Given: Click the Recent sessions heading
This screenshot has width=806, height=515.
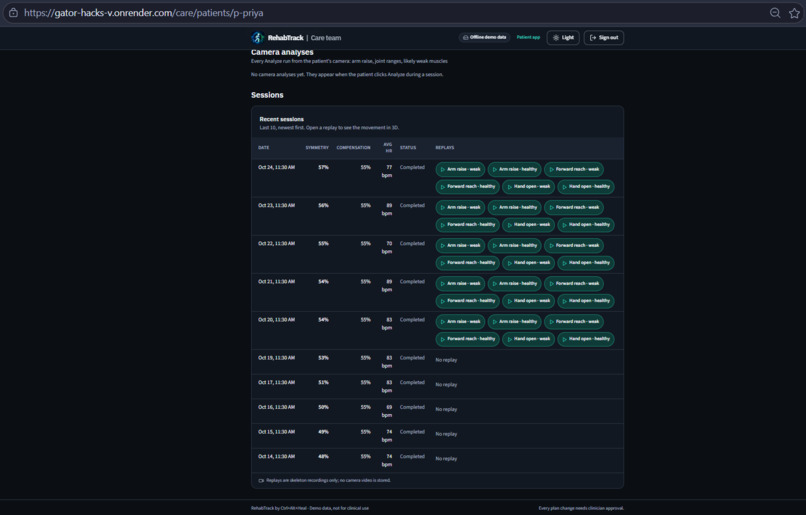Looking at the screenshot, I should coord(281,119).
